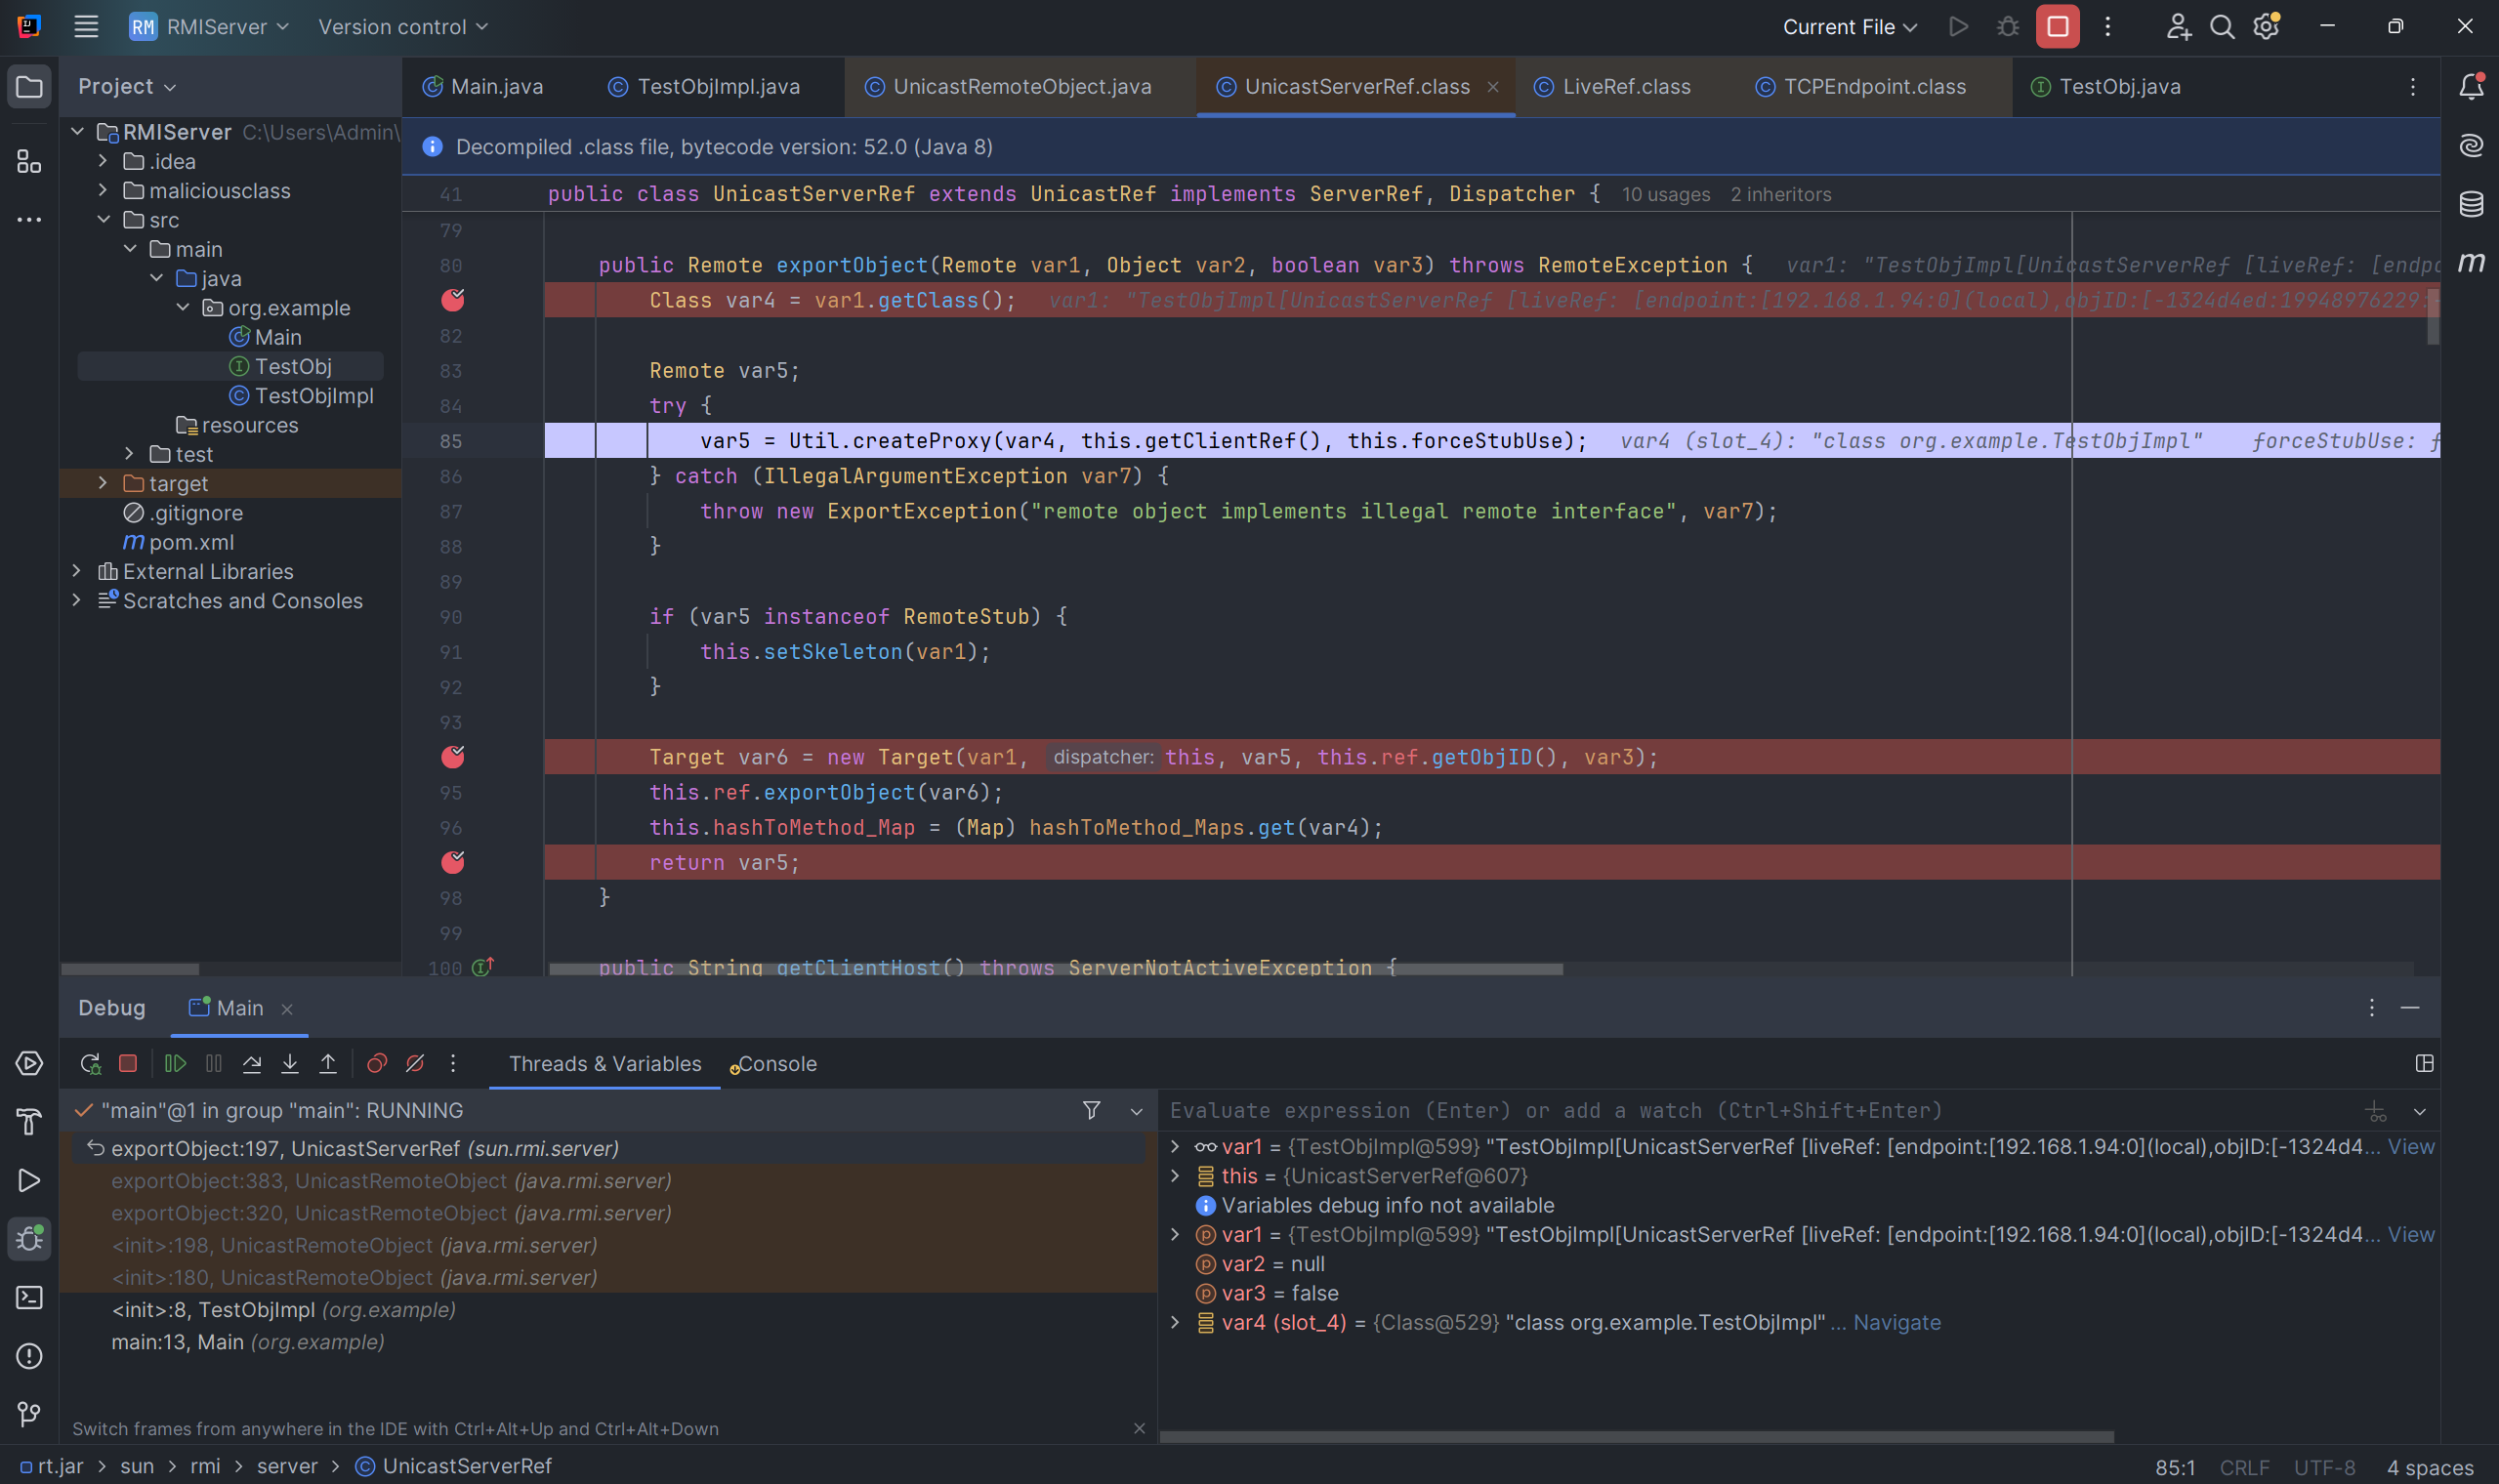Screen dimensions: 2499x1484
Task: Toggle breakpoint at return var5 line
Action: point(453,862)
